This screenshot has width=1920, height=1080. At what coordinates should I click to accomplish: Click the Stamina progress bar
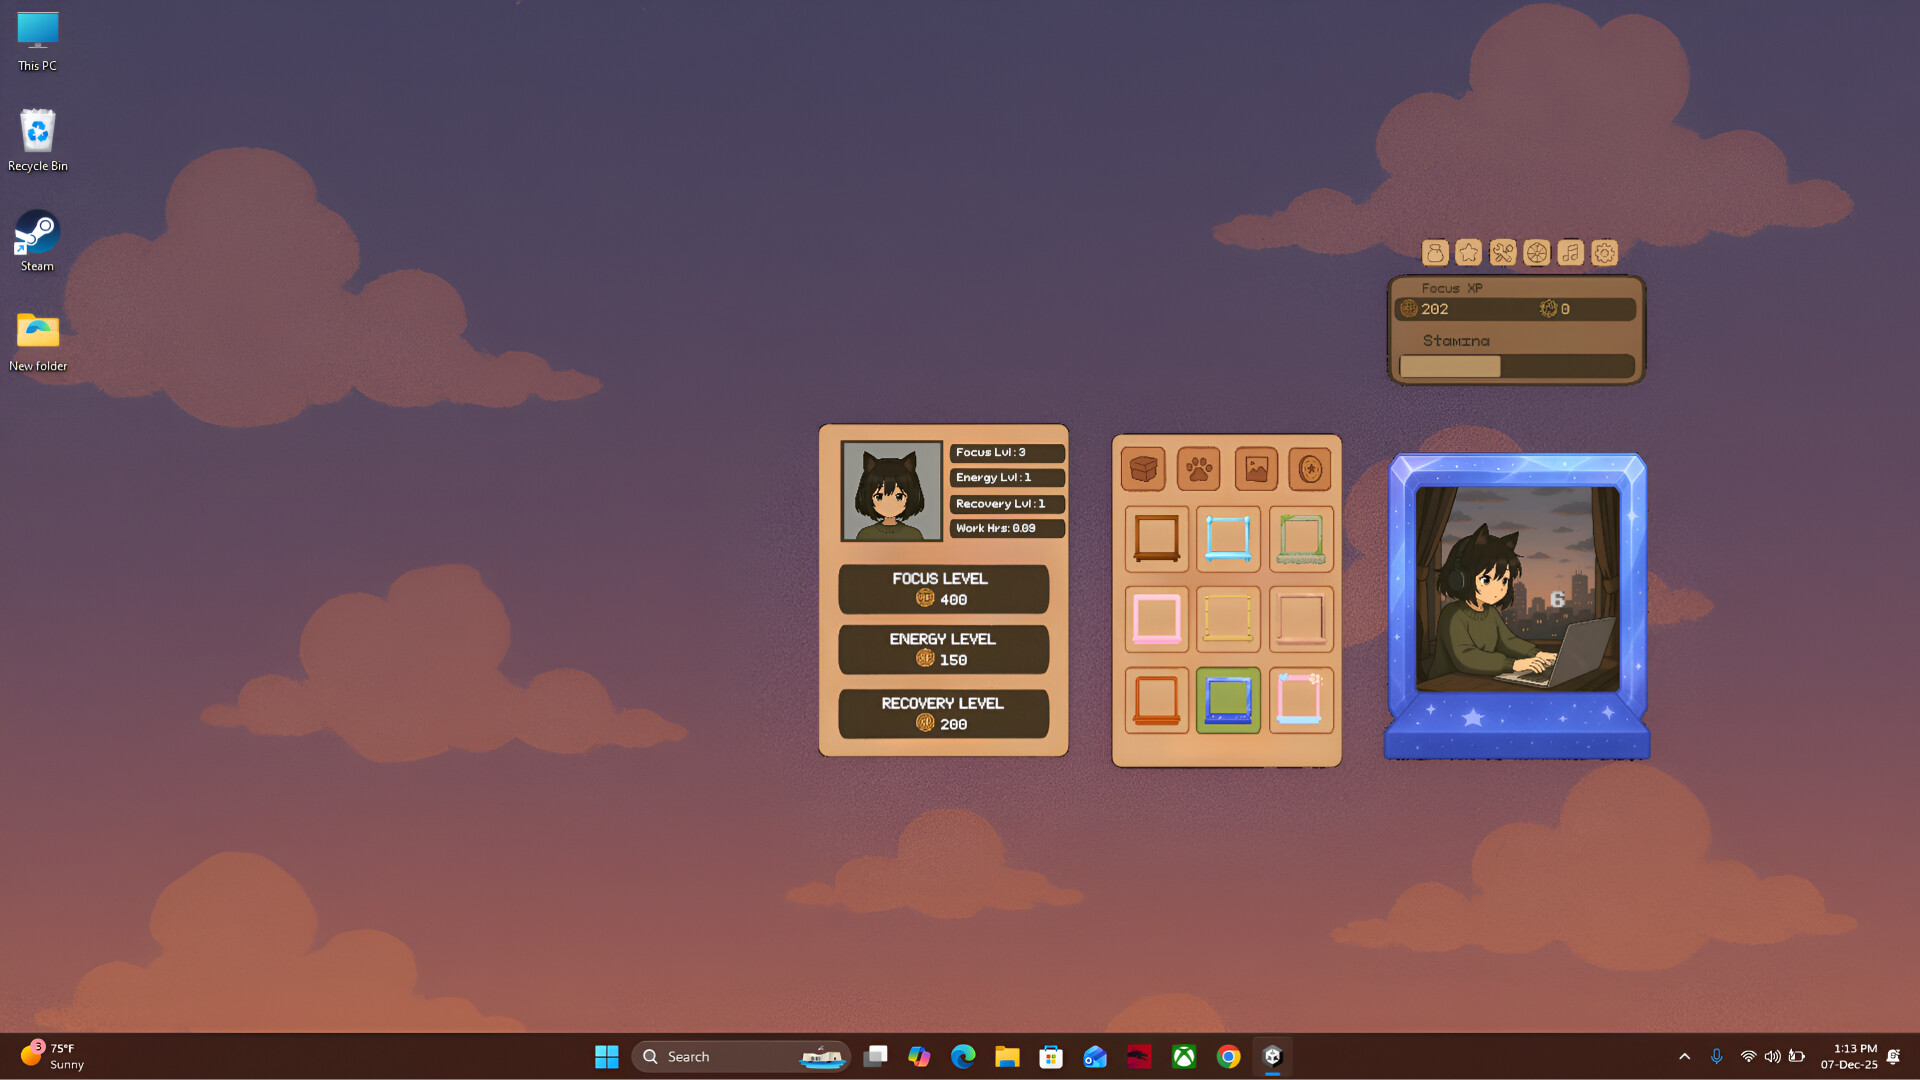(1515, 366)
